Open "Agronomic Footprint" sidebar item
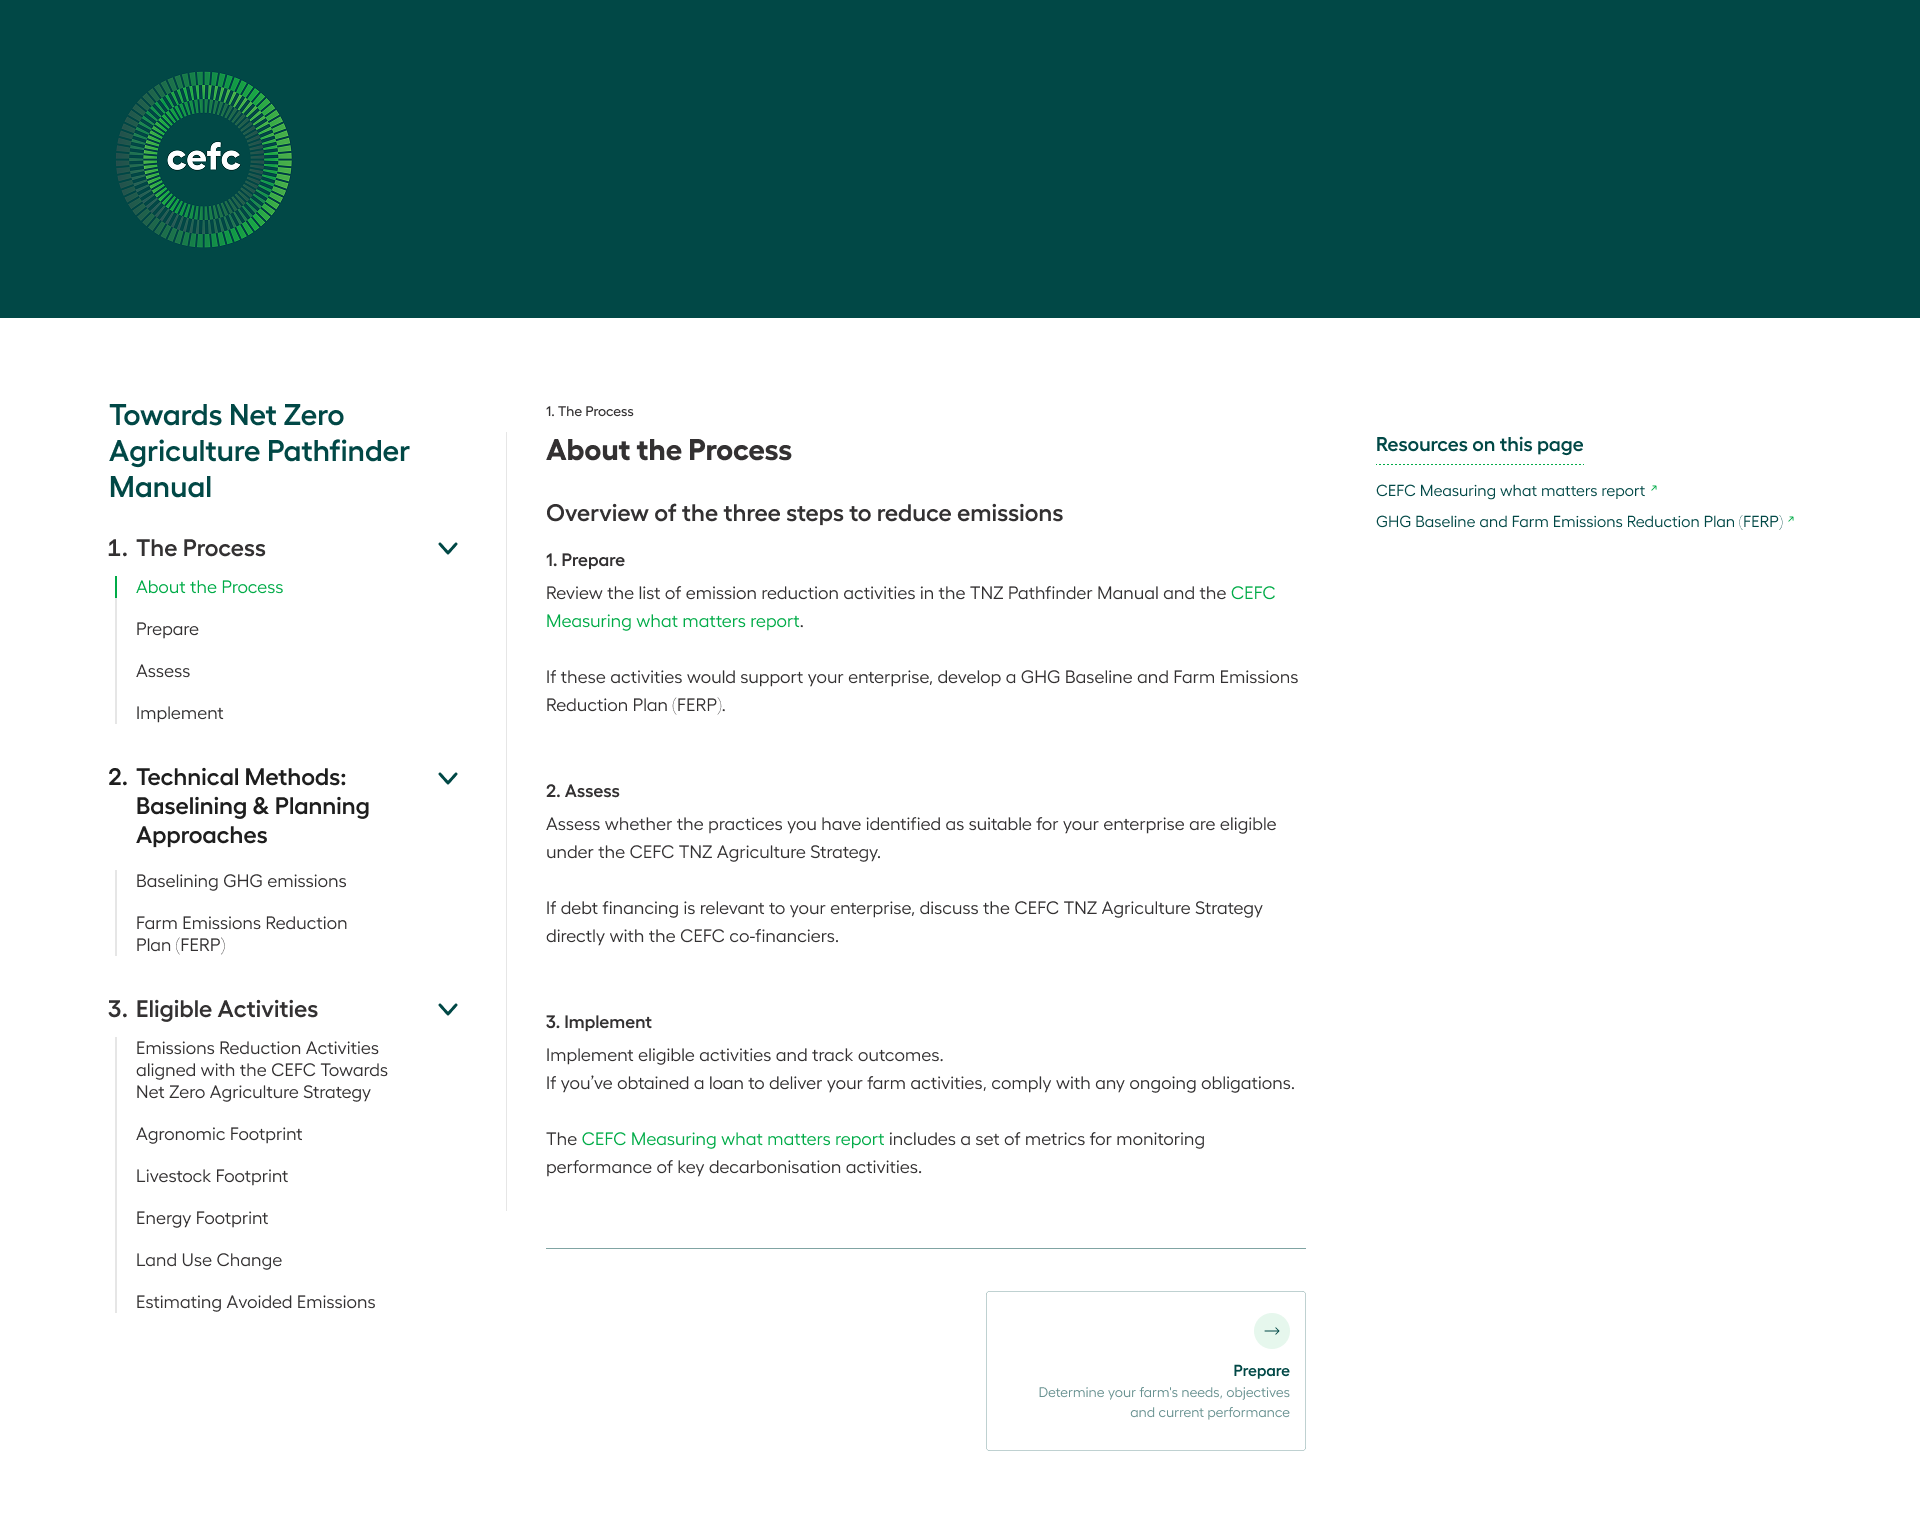This screenshot has width=1920, height=1538. tap(219, 1134)
